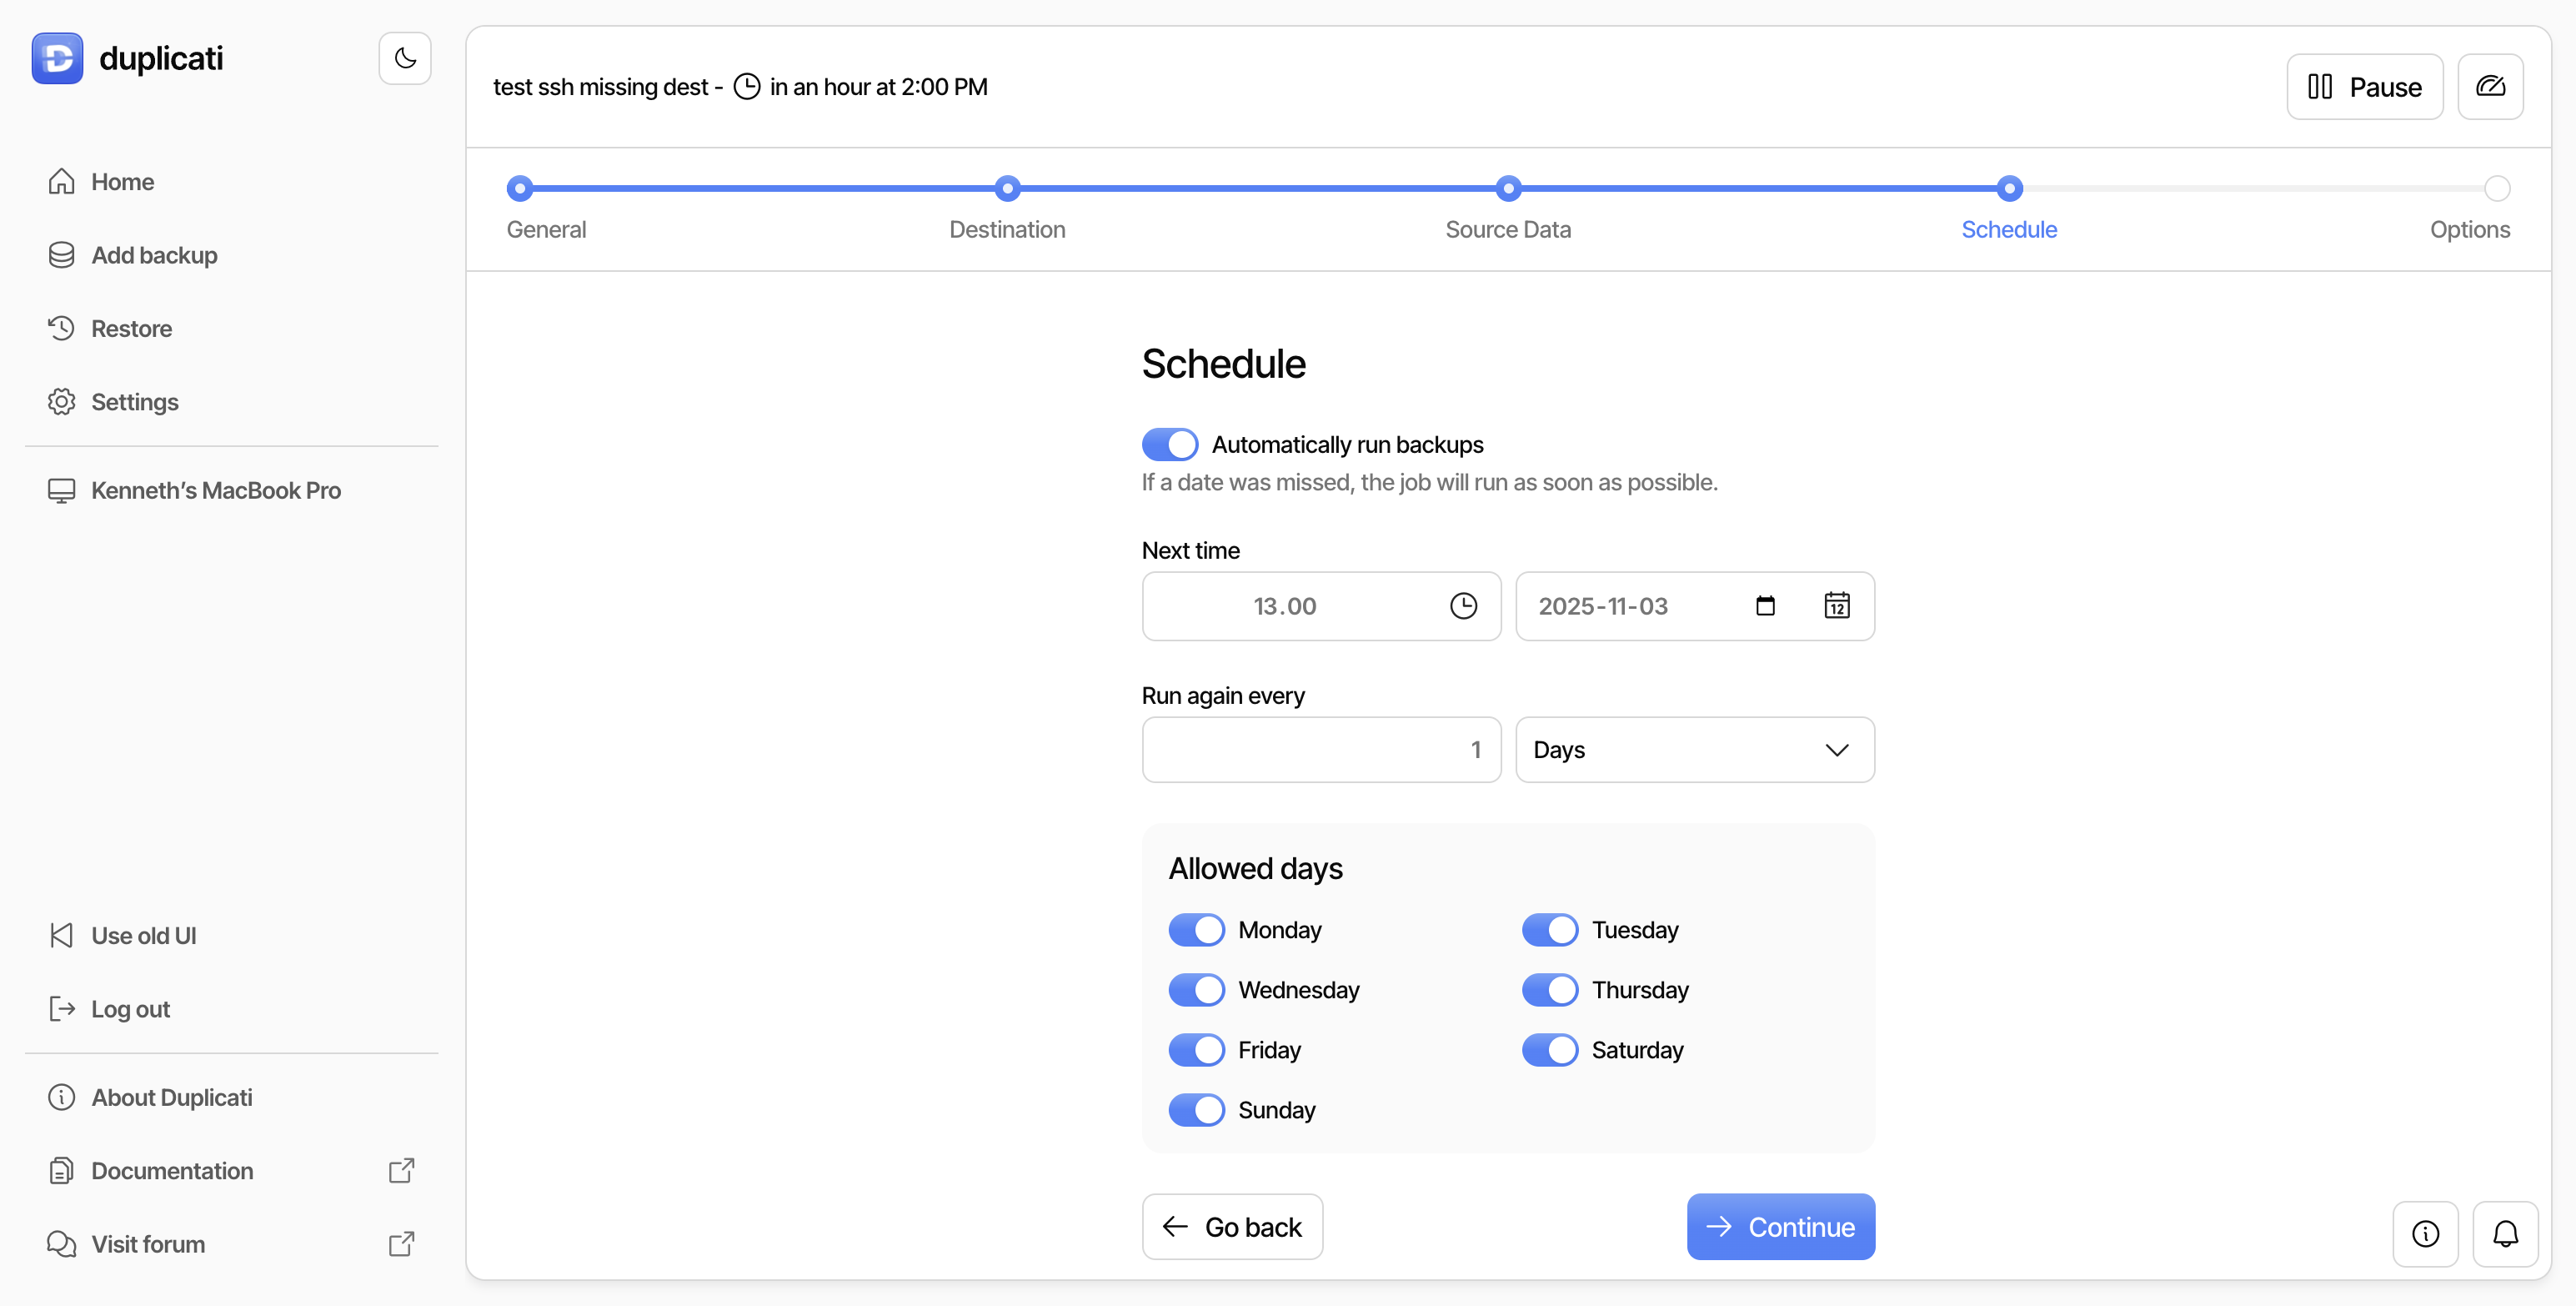The height and width of the screenshot is (1306, 2576).
Task: Open the notifications bell icon
Action: point(2505,1233)
